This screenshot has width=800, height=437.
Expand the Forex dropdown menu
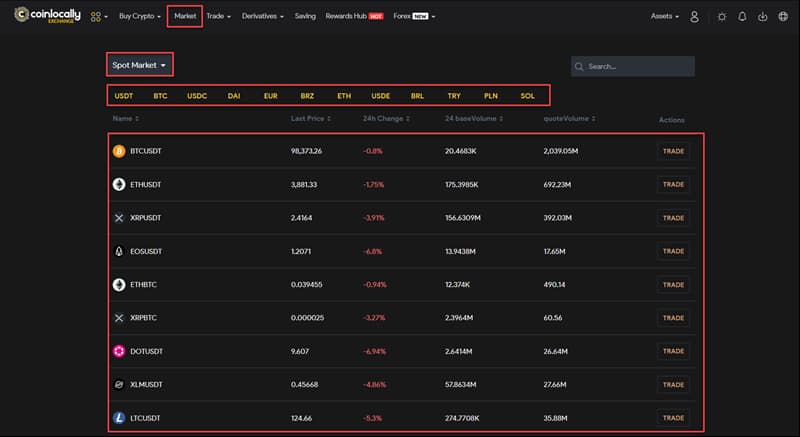[x=414, y=16]
